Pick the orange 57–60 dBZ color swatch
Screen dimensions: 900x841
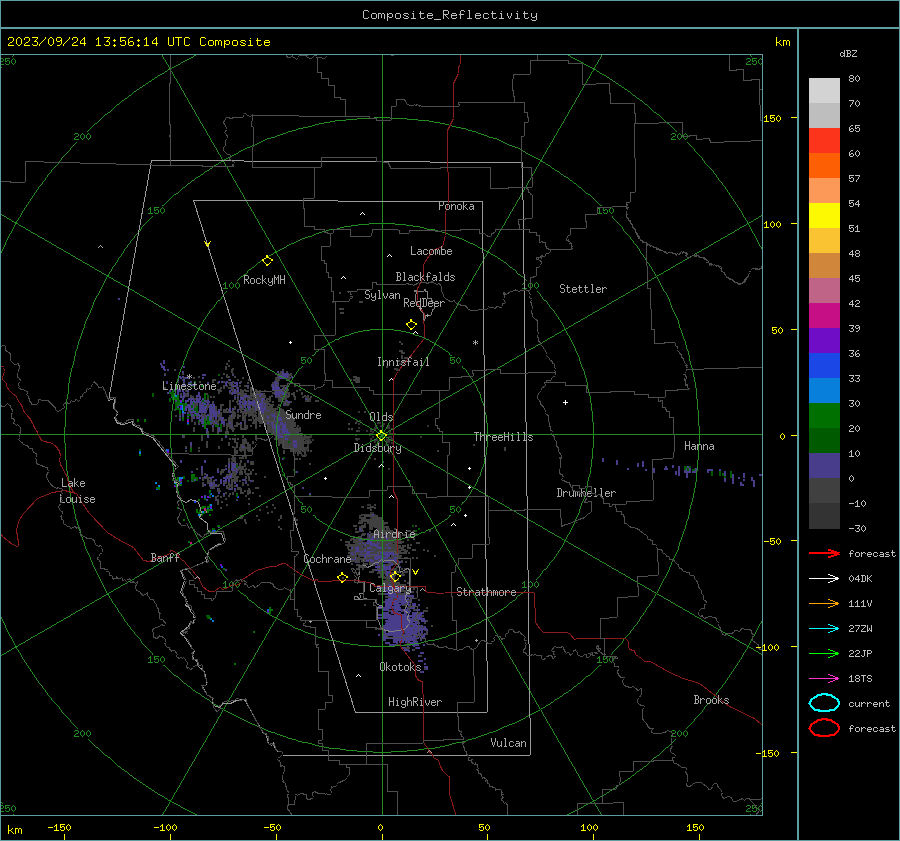pos(824,166)
